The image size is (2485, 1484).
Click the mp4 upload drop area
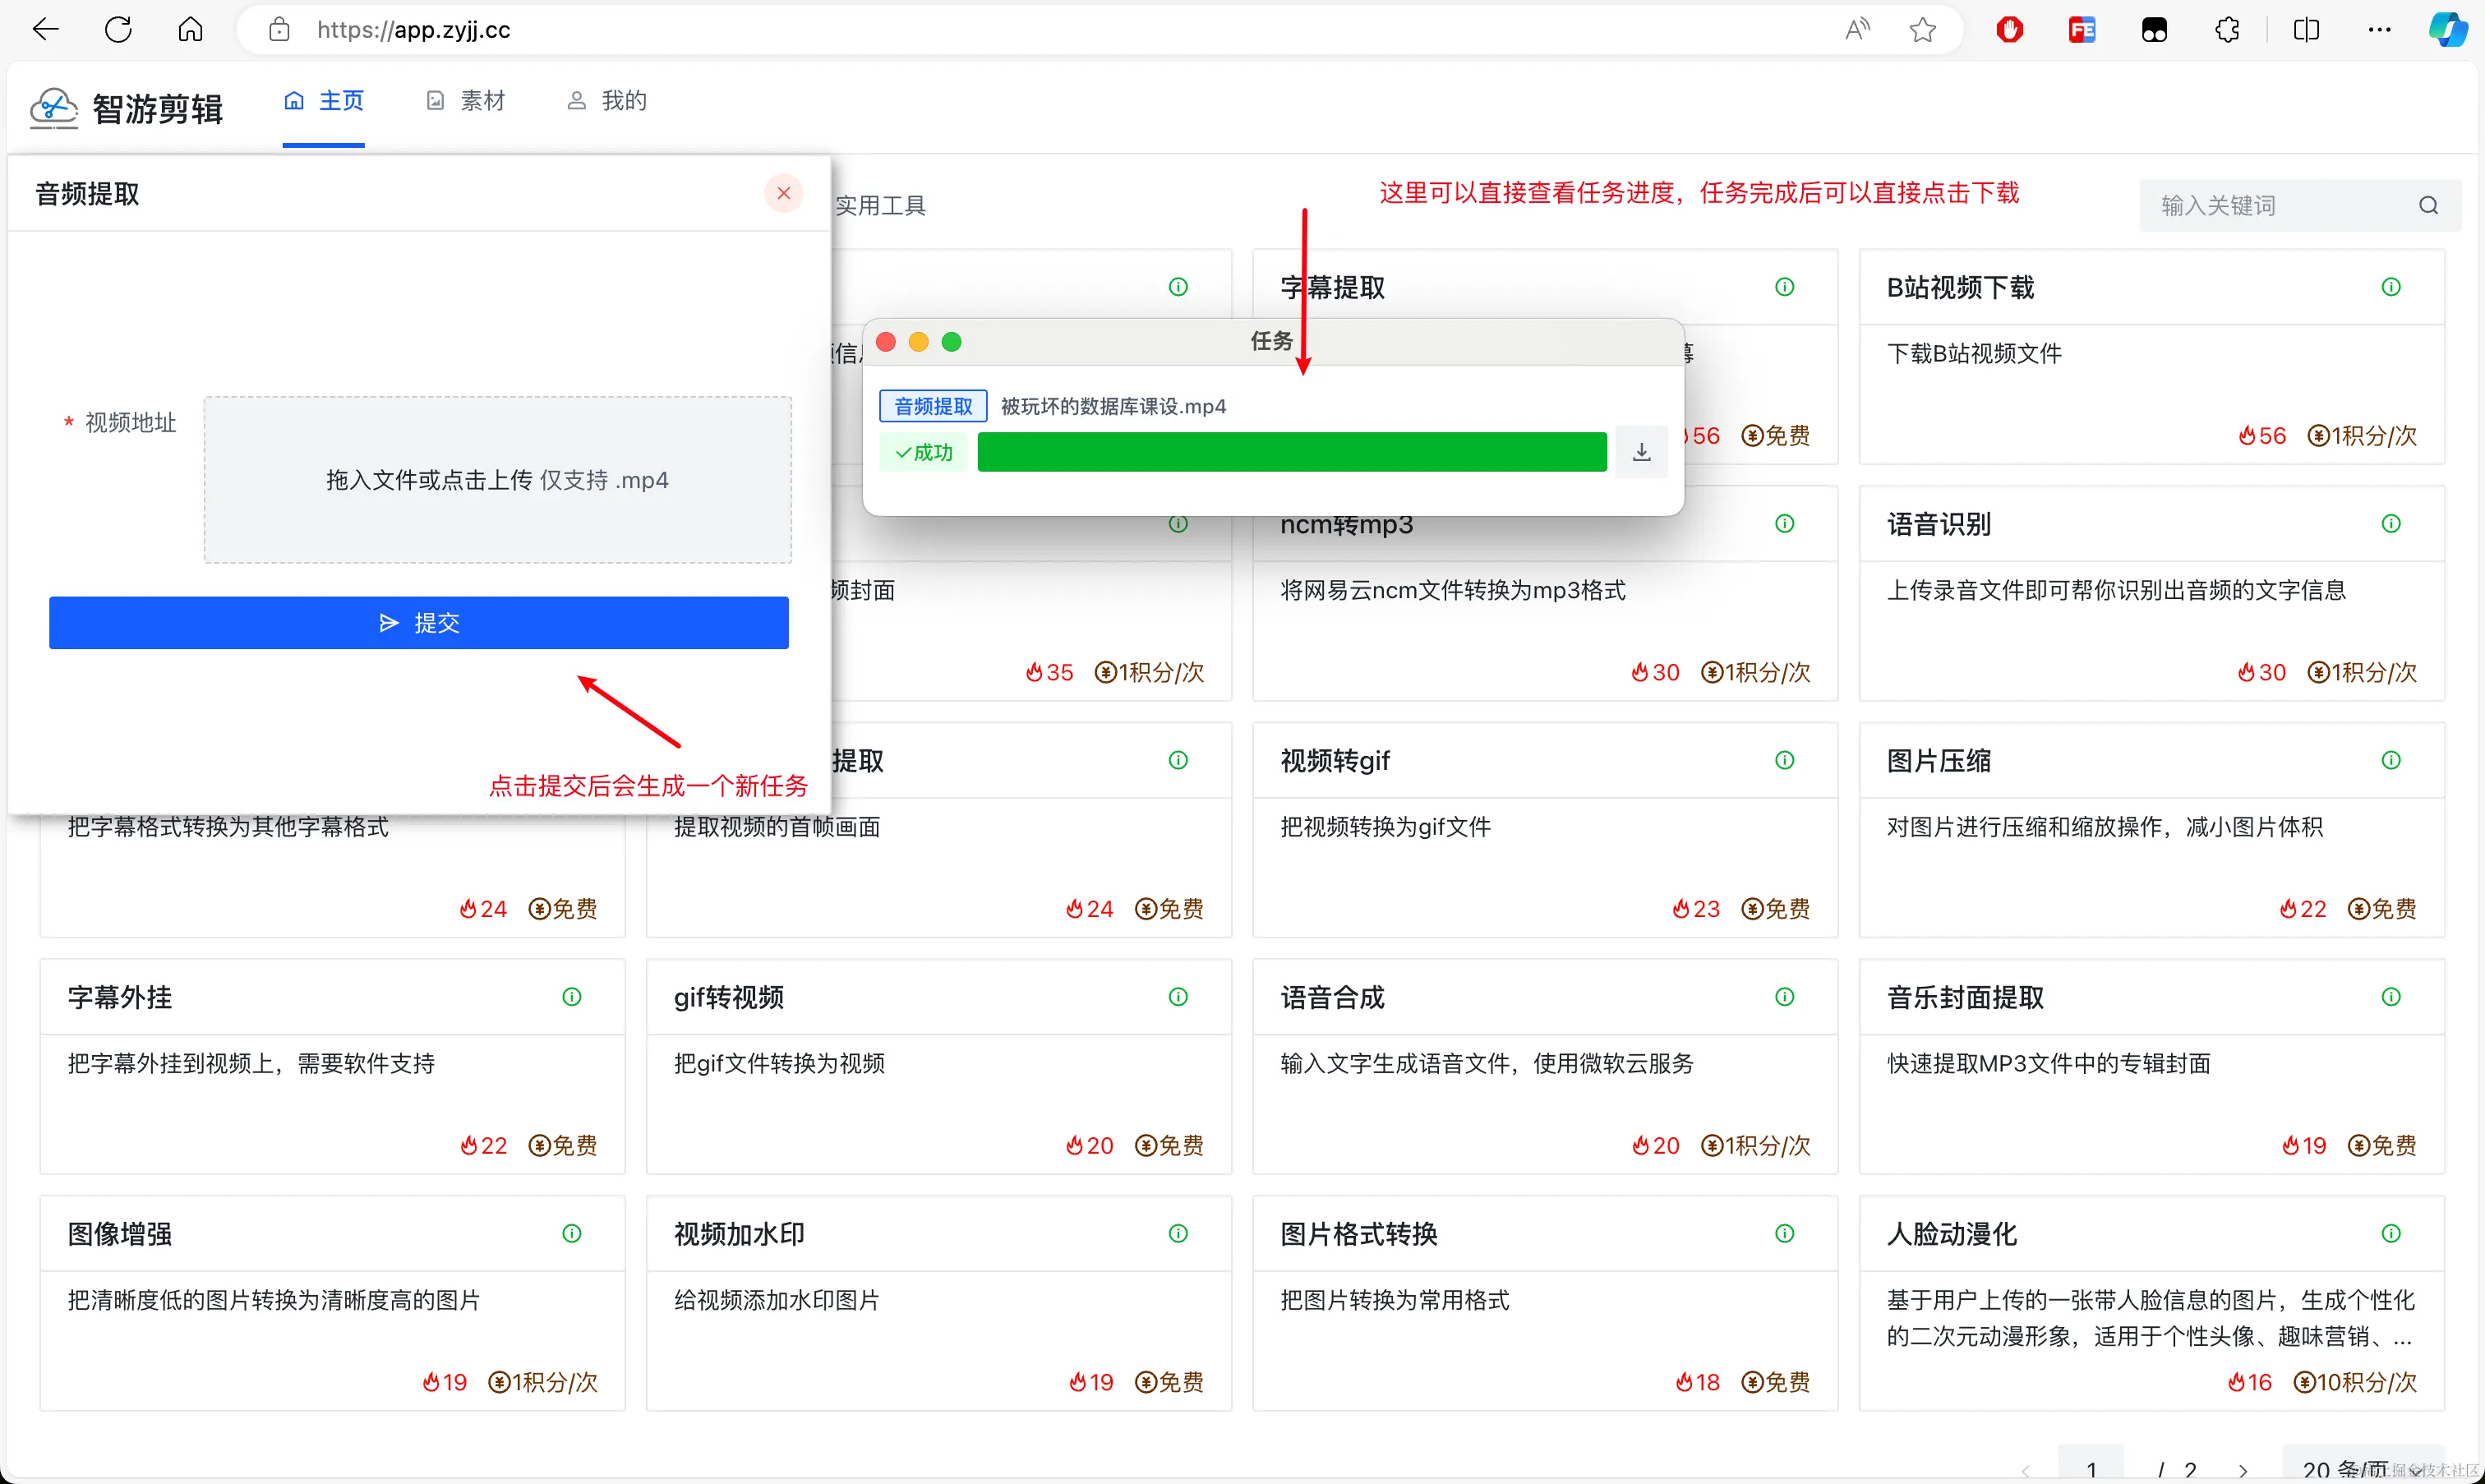point(497,480)
